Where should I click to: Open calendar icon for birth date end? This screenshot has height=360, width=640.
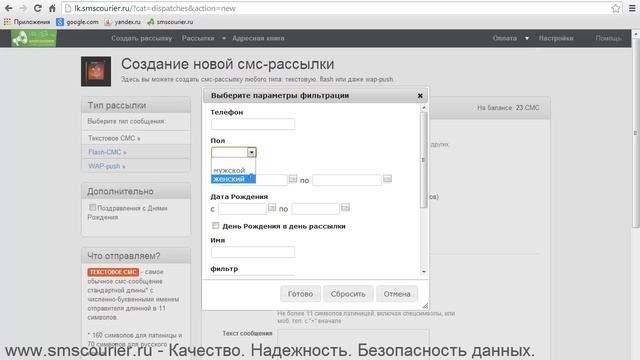point(345,208)
